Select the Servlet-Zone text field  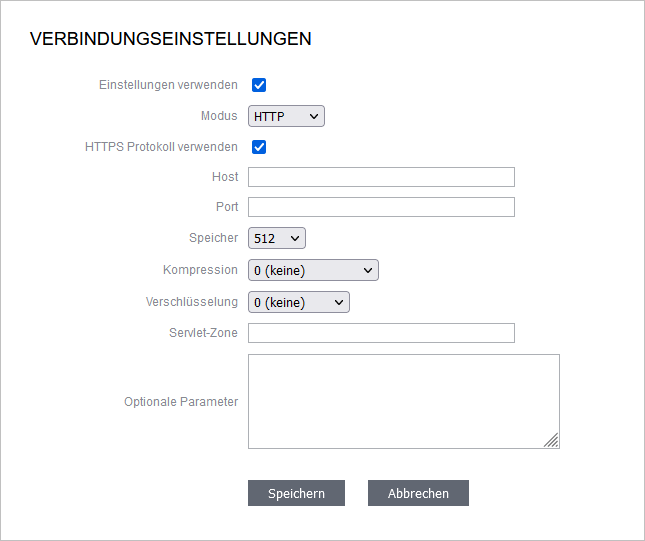381,333
